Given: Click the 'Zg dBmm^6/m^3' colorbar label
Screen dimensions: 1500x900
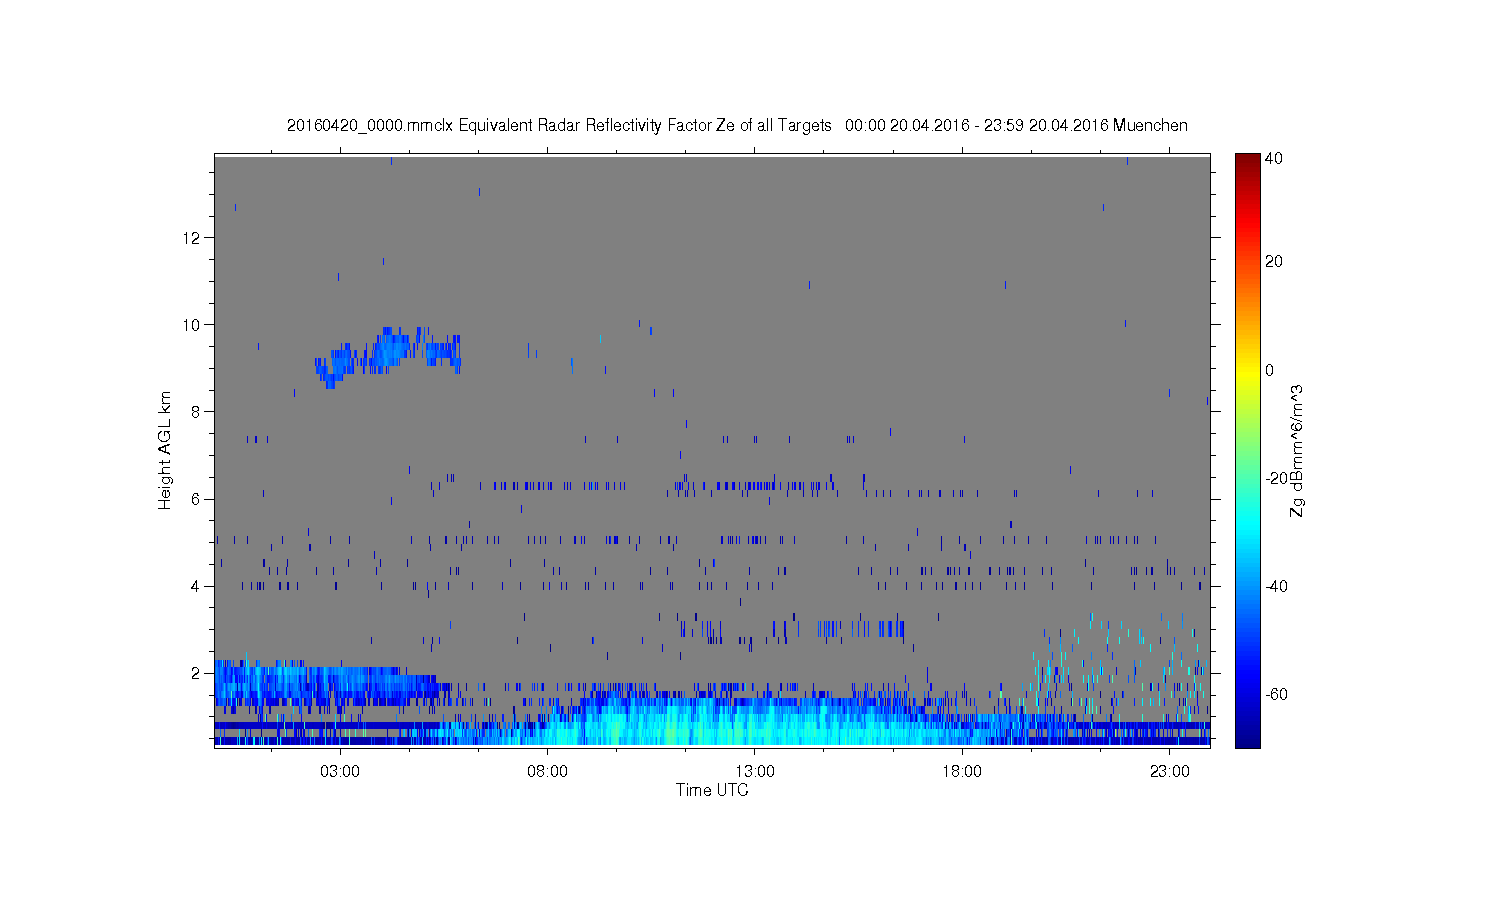Looking at the screenshot, I should point(1297,451).
